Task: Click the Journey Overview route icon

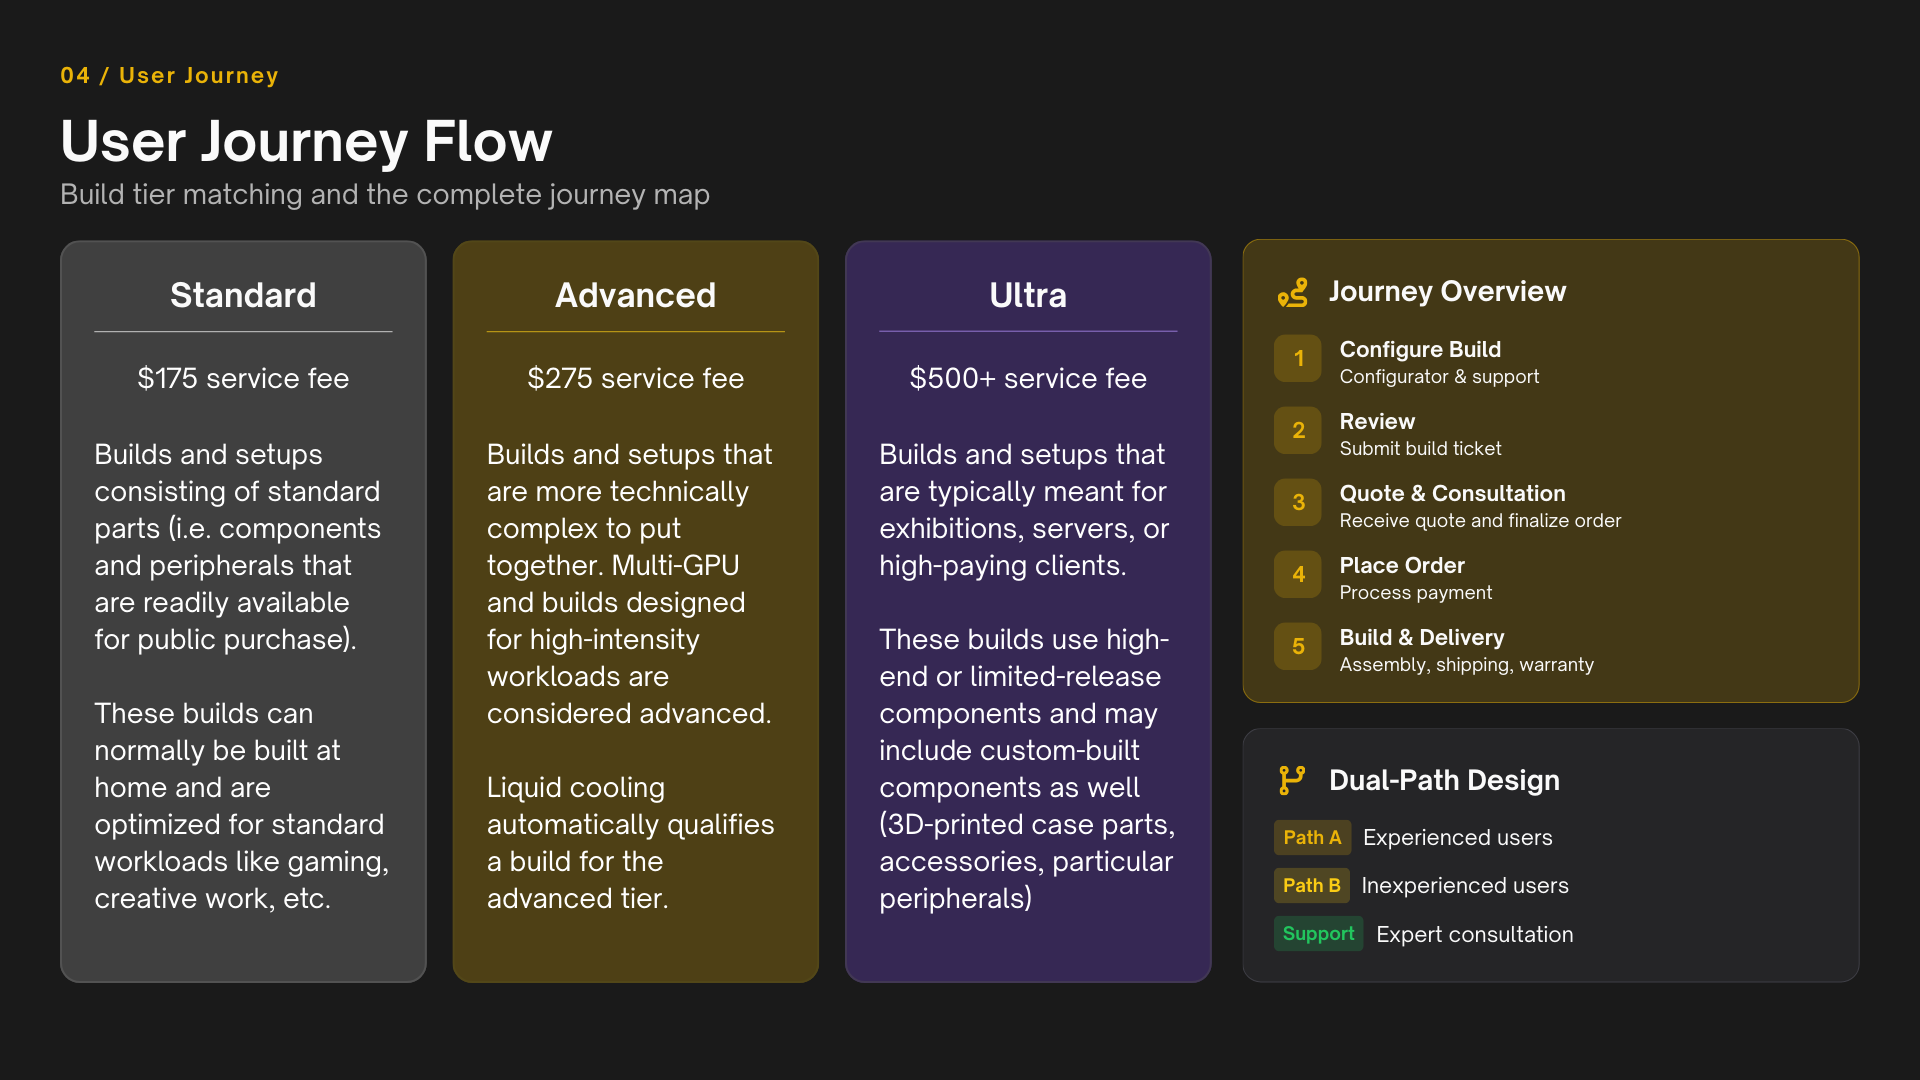Action: pos(1292,292)
